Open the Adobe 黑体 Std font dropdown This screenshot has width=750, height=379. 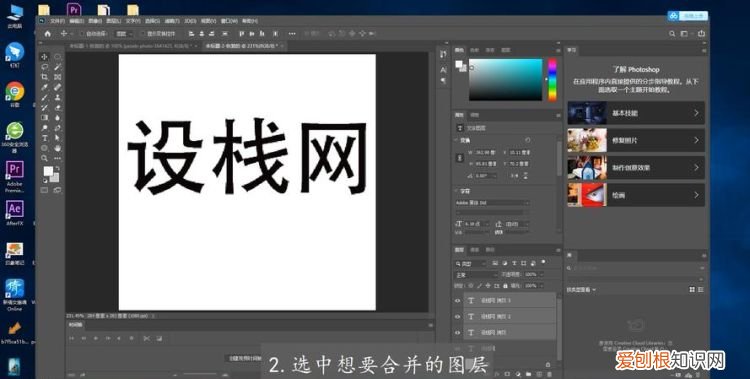coord(492,203)
